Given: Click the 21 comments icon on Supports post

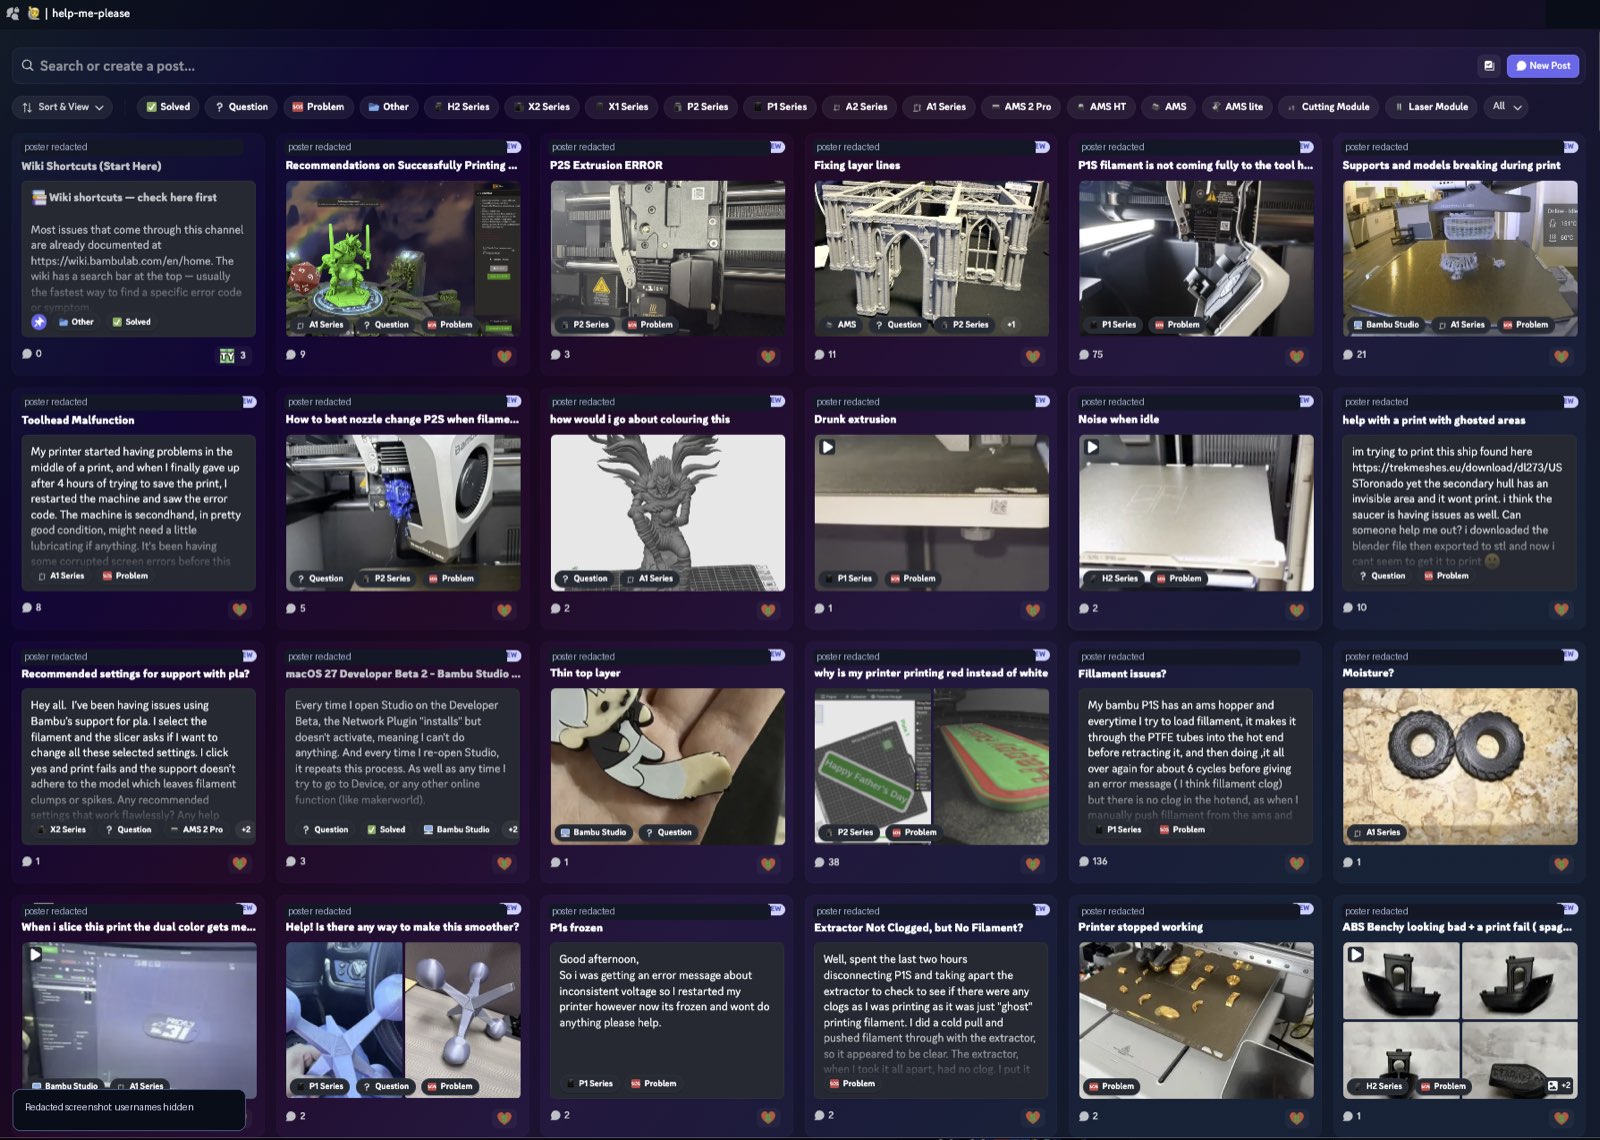Looking at the screenshot, I should point(1348,354).
